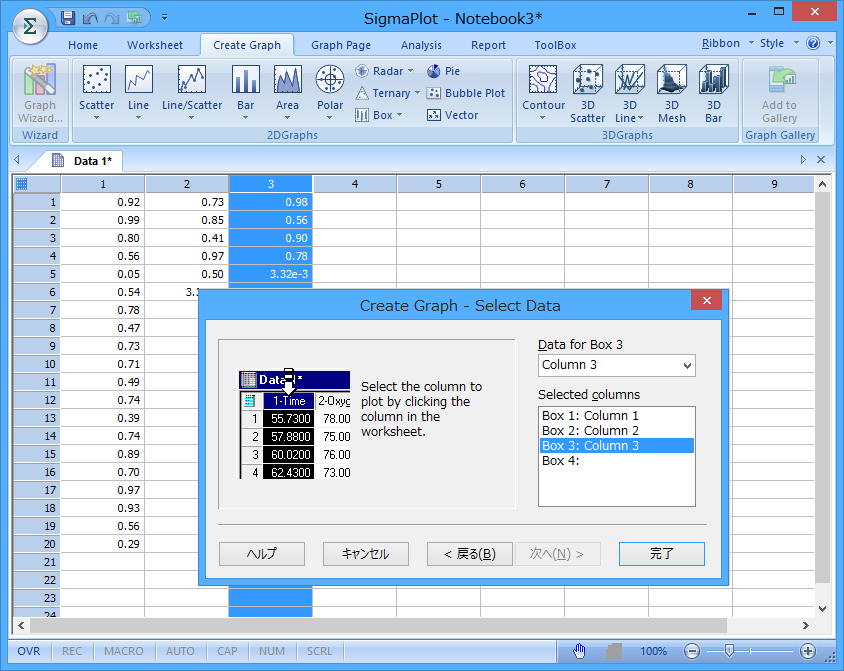Viewport: 844px width, 671px height.
Task: Click the horizontal scrollbar of worksheet
Action: pyautogui.click(x=378, y=625)
